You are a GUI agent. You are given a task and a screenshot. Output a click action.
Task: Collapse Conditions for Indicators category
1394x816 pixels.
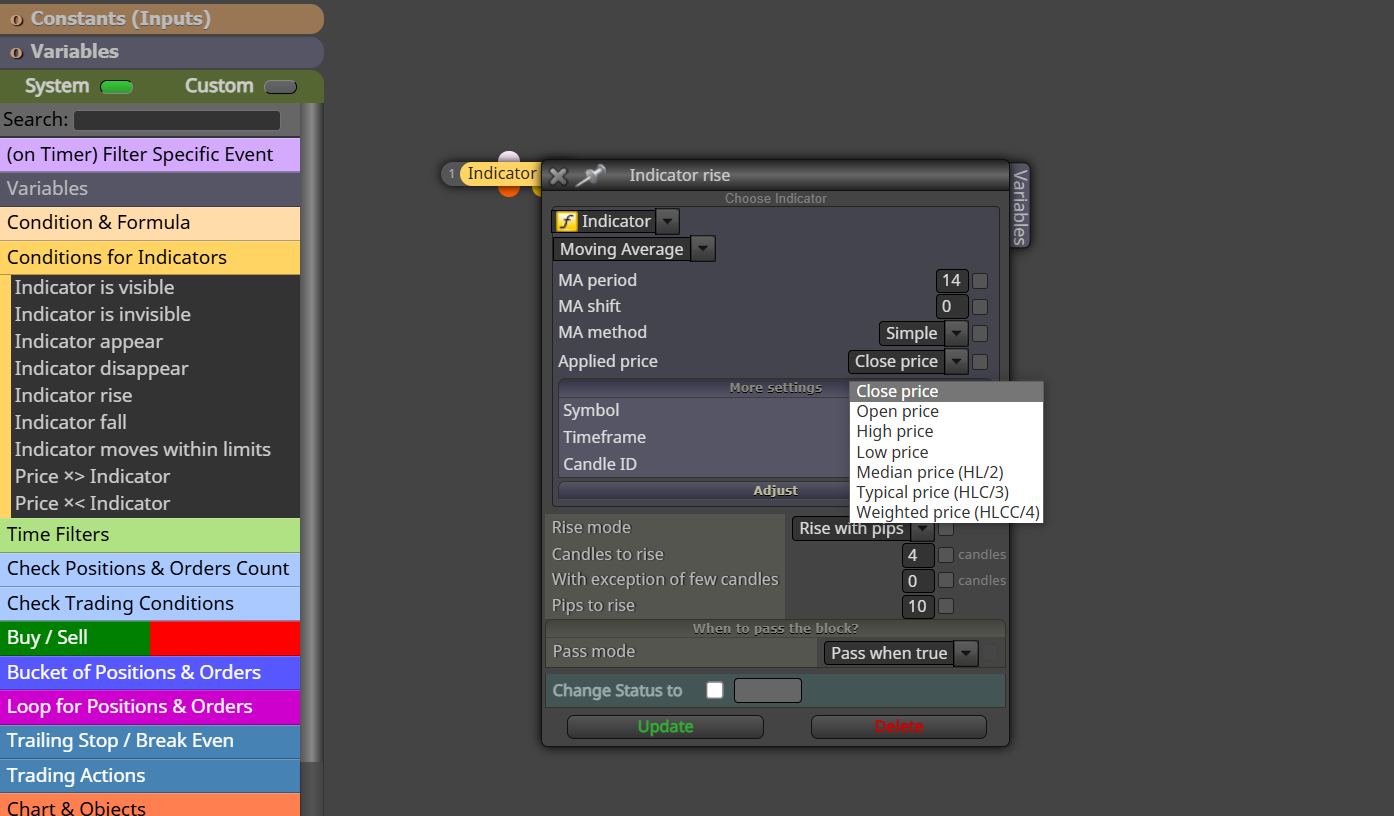[150, 257]
